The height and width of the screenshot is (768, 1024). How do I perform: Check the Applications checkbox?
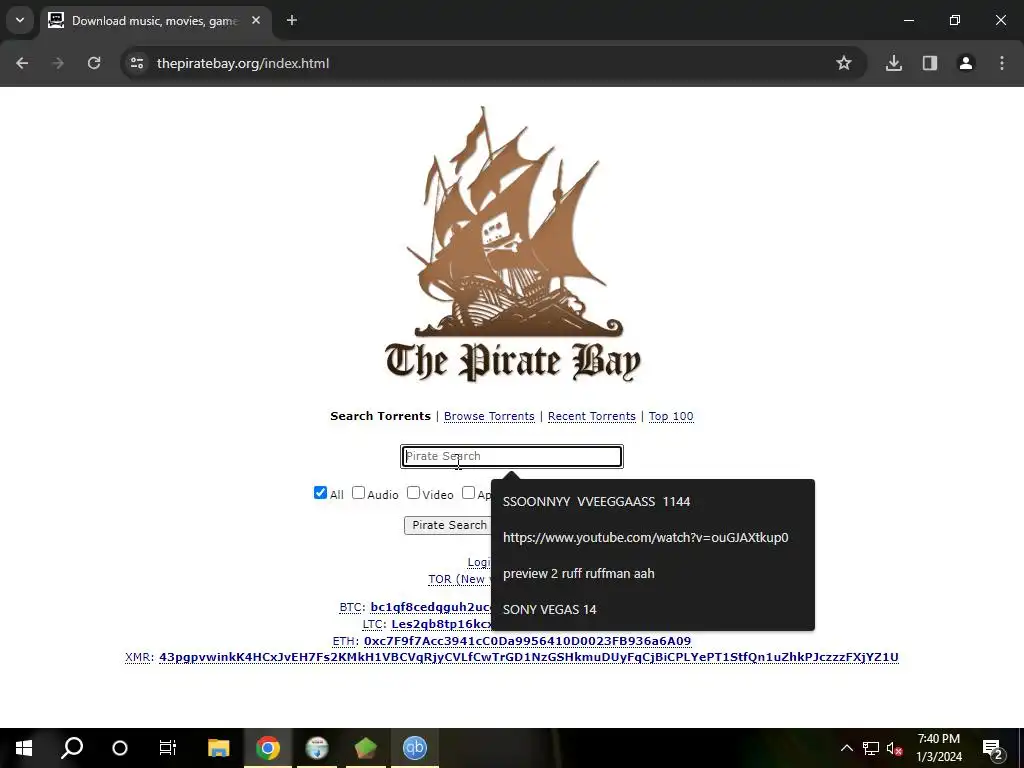(x=468, y=492)
